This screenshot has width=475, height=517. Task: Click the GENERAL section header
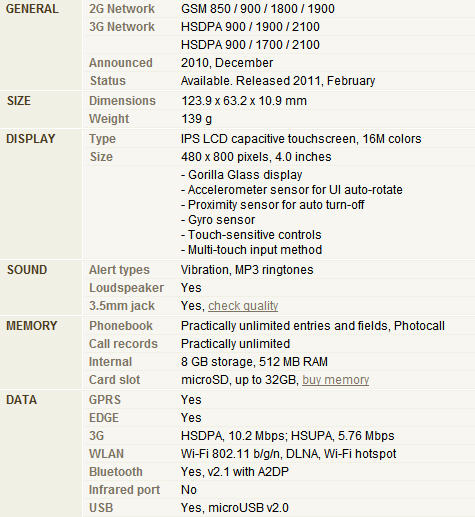click(x=32, y=9)
